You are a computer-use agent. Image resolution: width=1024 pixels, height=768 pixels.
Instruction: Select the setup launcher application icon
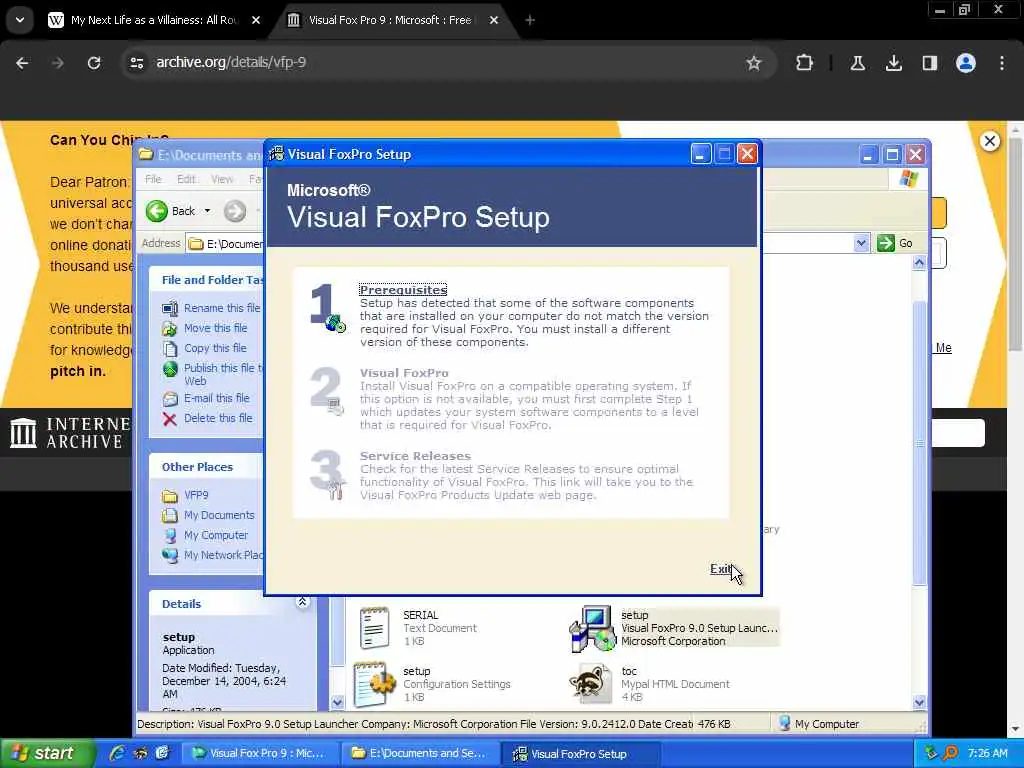[x=592, y=628]
